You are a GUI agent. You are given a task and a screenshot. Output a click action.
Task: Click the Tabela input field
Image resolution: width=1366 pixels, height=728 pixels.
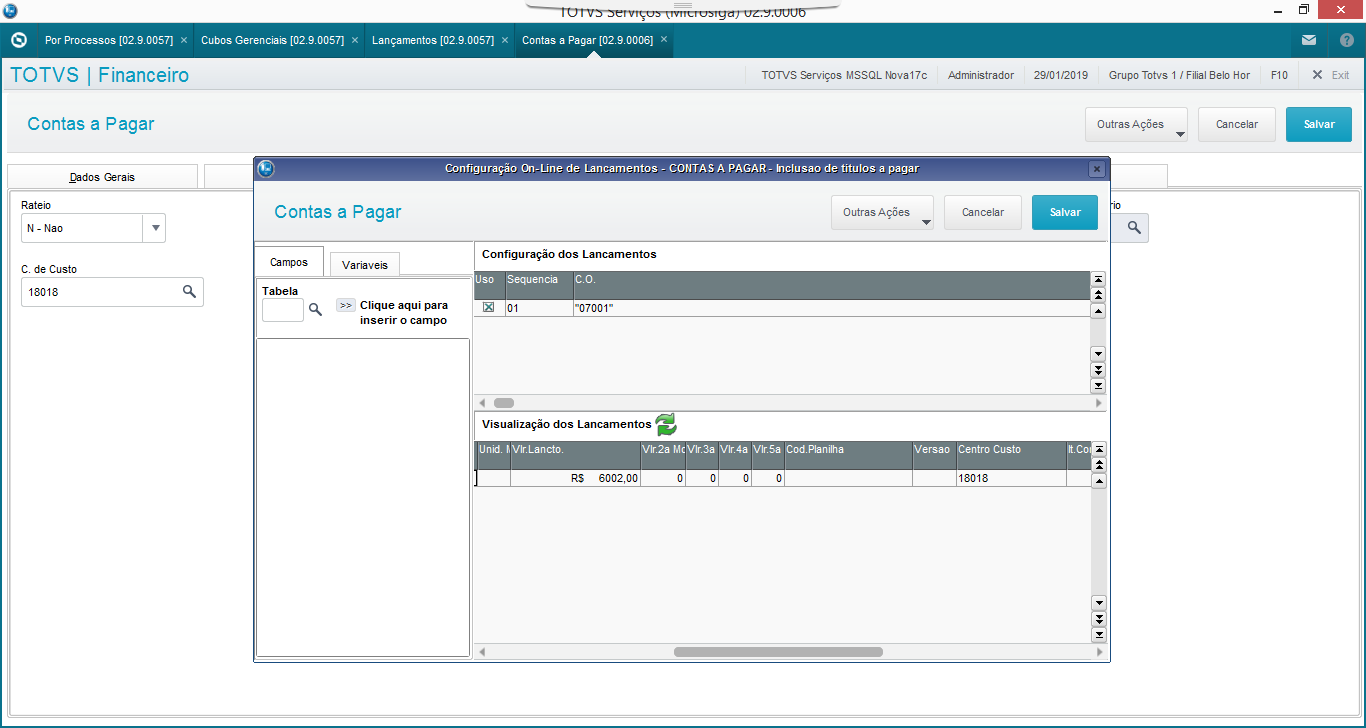pyautogui.click(x=283, y=310)
